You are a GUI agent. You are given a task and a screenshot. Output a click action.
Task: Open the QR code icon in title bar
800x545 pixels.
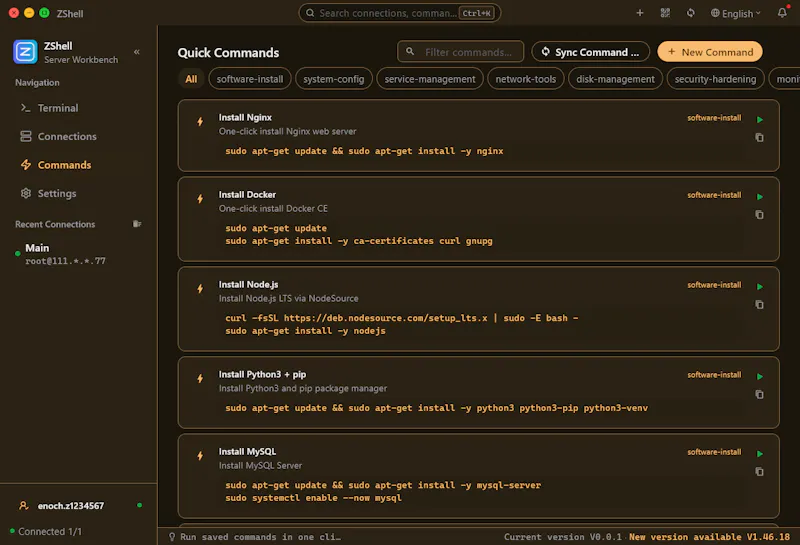coord(665,13)
